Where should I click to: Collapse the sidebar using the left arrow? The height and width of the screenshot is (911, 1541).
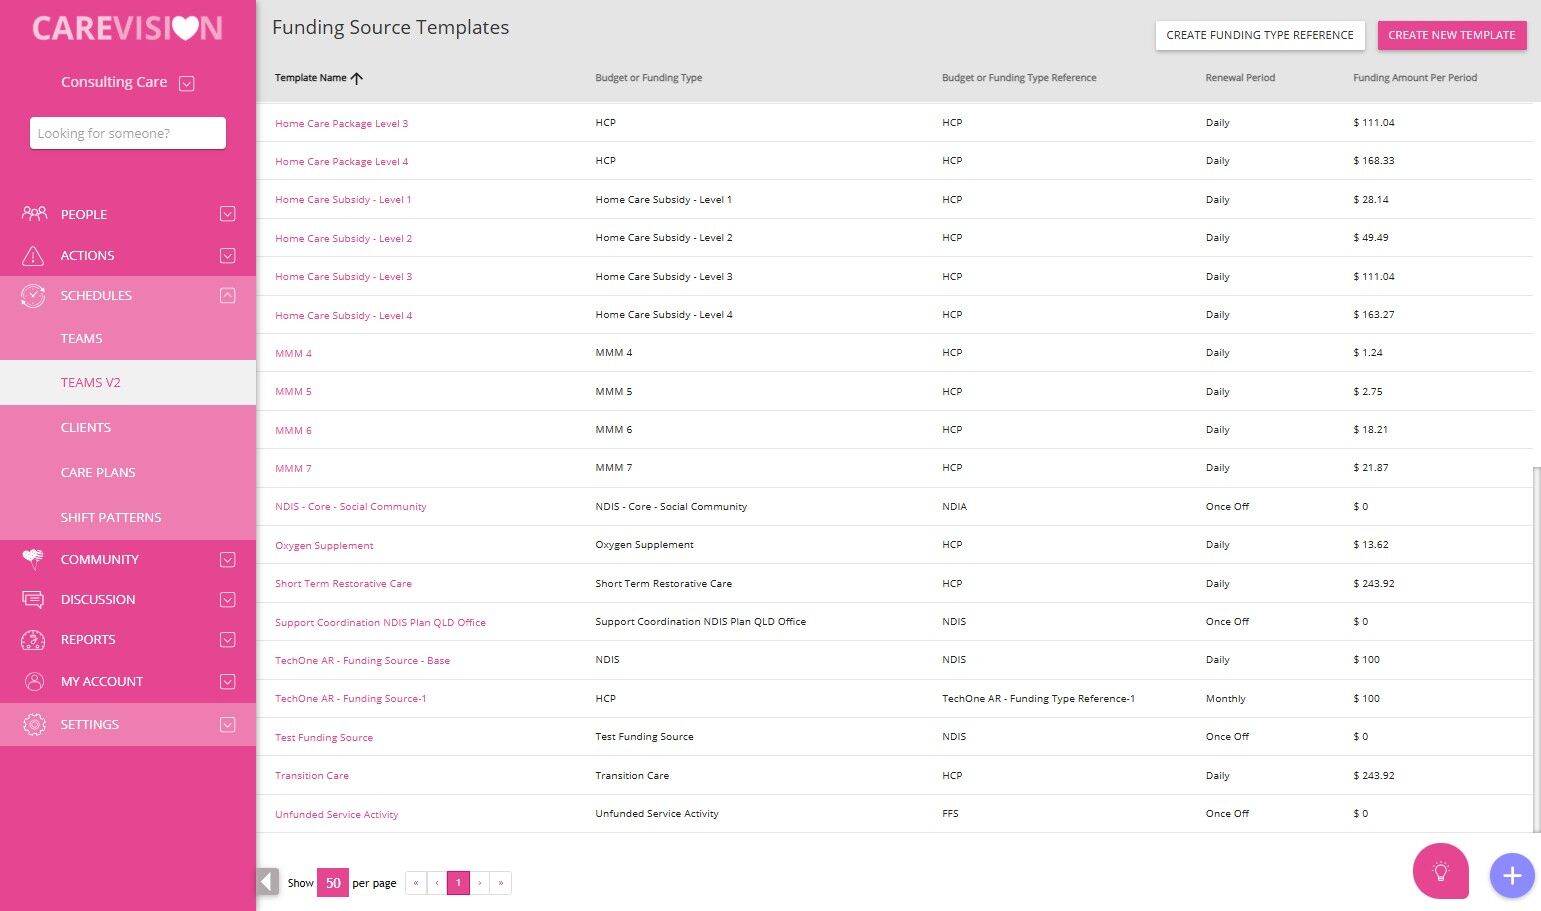[x=267, y=882]
